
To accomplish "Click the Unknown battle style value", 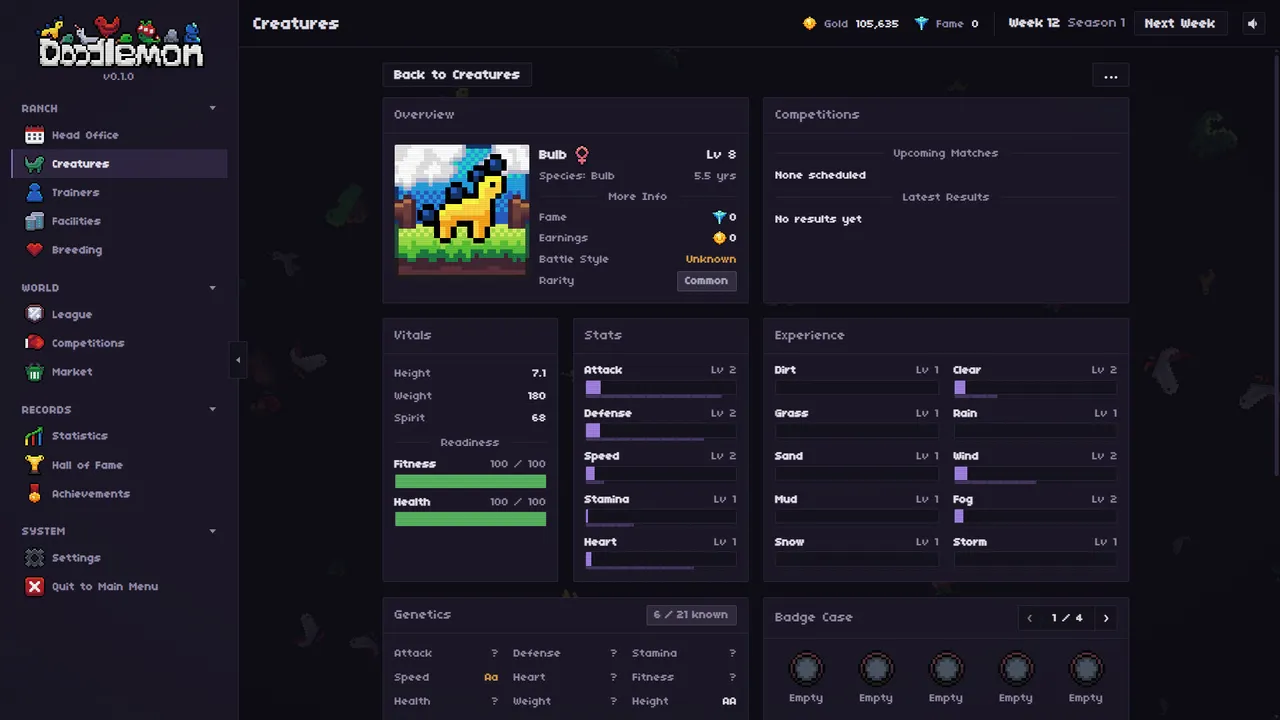I will (x=711, y=259).
